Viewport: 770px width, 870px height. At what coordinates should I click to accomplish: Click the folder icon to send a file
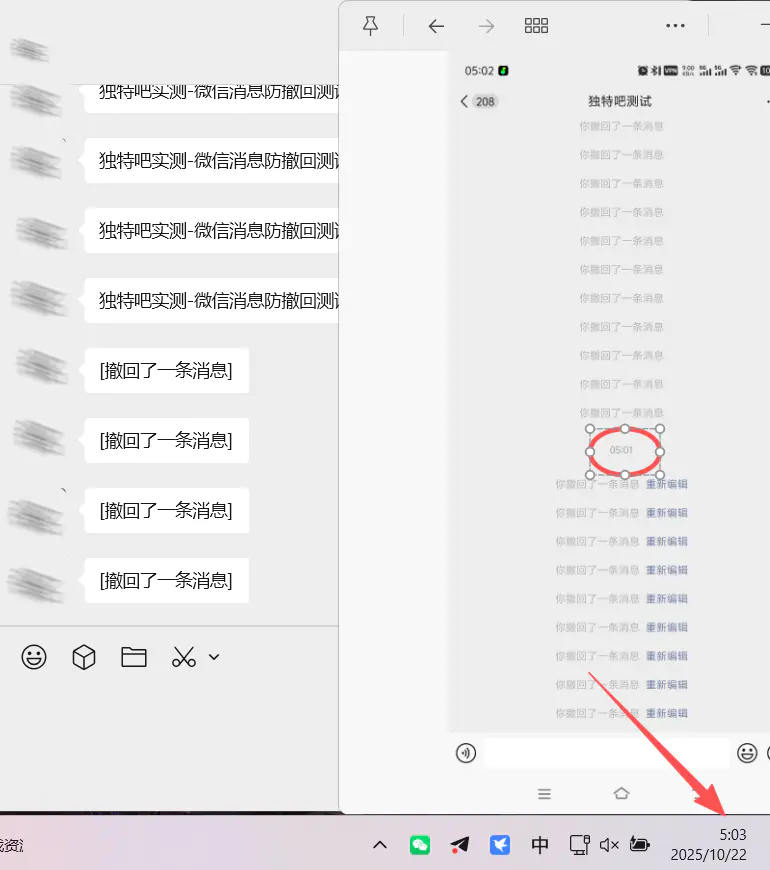(134, 657)
